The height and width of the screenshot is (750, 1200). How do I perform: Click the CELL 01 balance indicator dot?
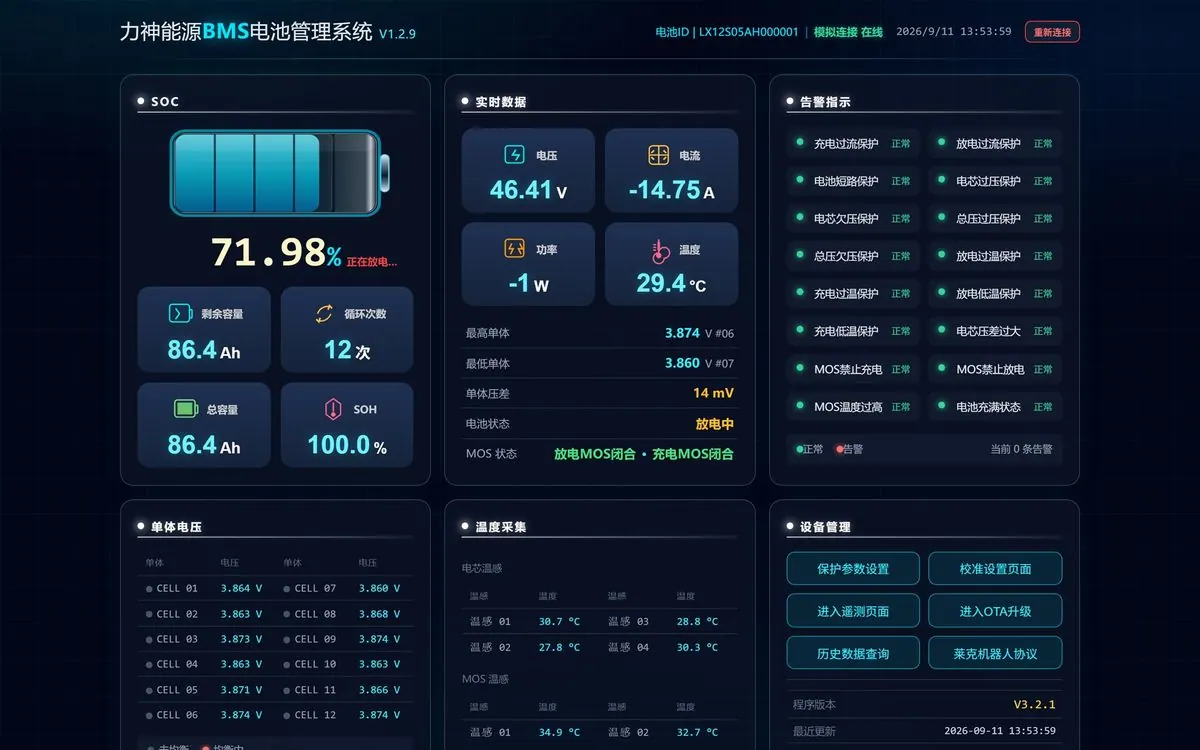coord(149,589)
